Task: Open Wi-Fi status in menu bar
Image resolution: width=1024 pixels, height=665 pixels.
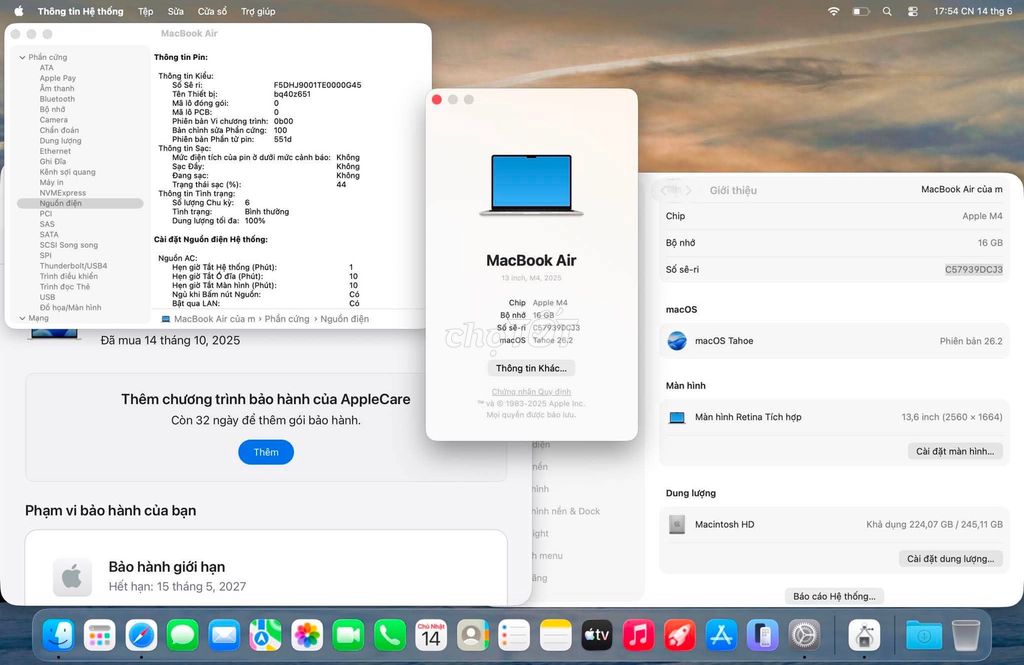Action: 833,11
